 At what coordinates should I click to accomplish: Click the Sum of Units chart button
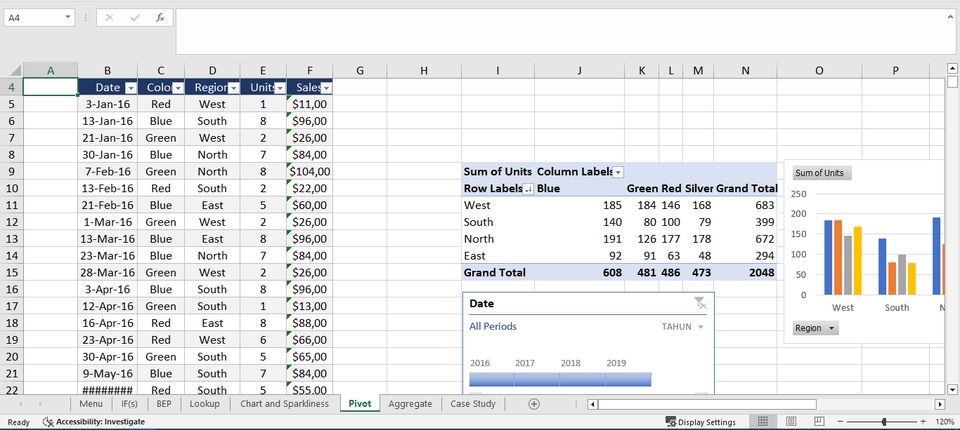[x=821, y=173]
